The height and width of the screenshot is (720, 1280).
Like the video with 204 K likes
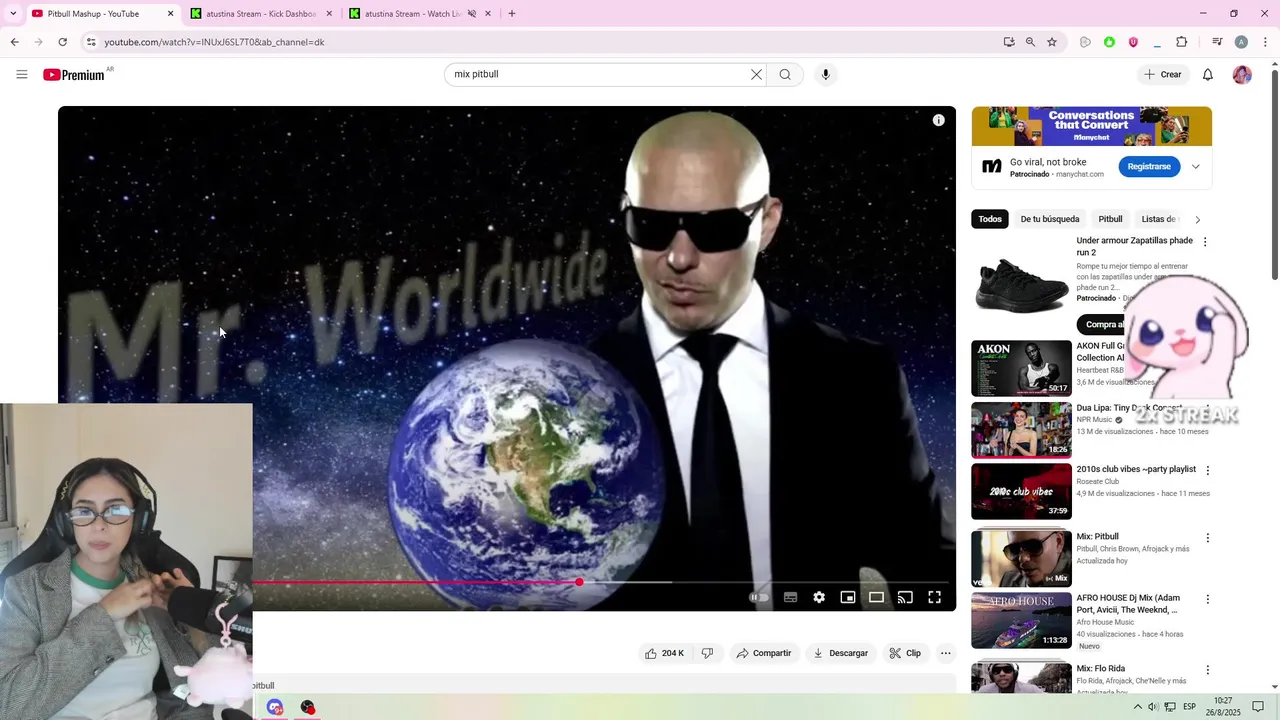[x=664, y=653]
